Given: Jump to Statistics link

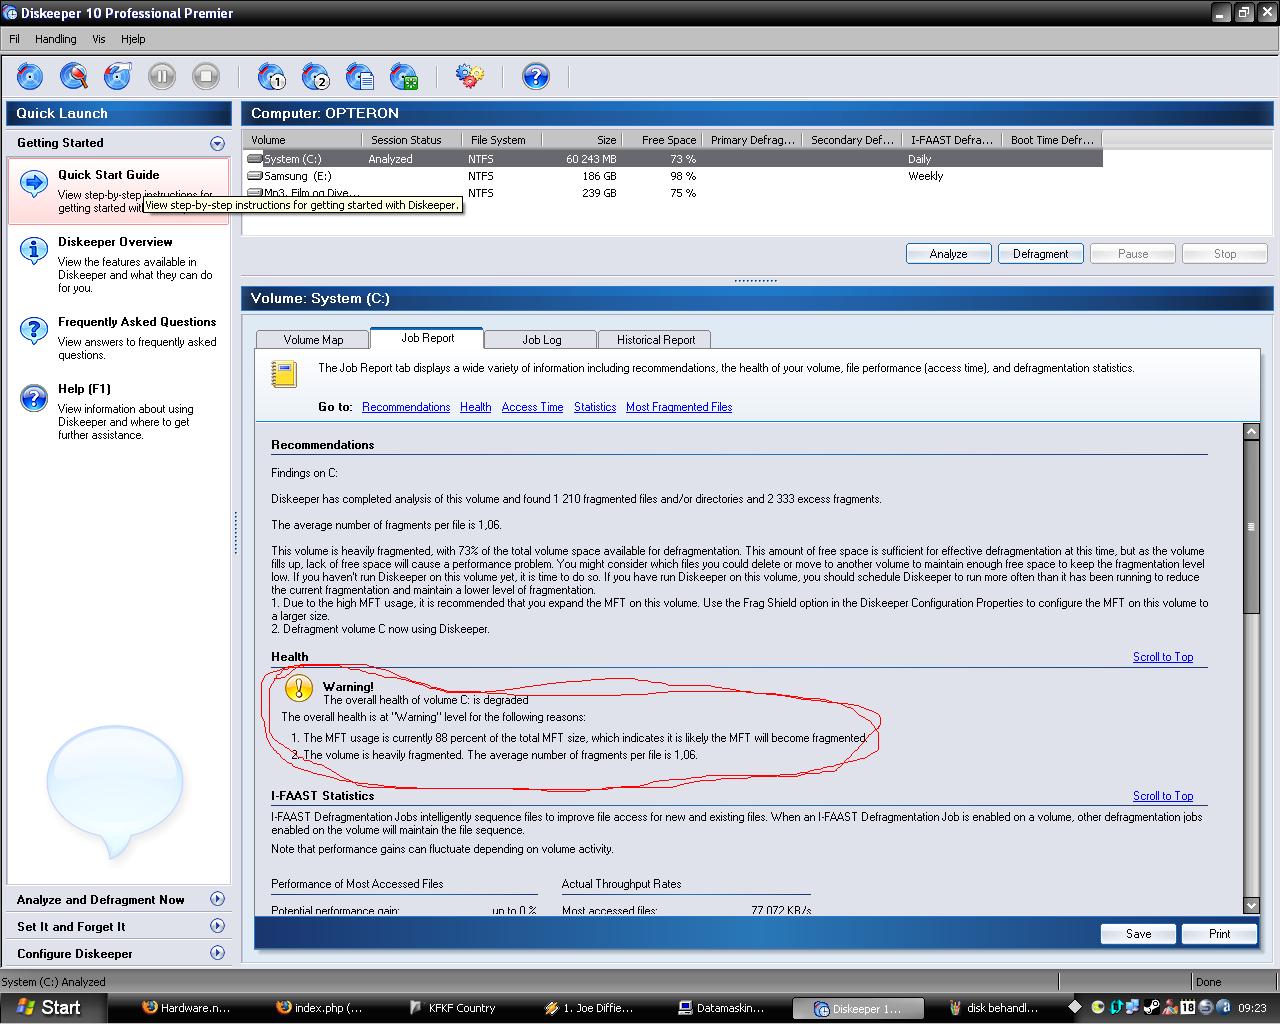Looking at the screenshot, I should point(595,407).
